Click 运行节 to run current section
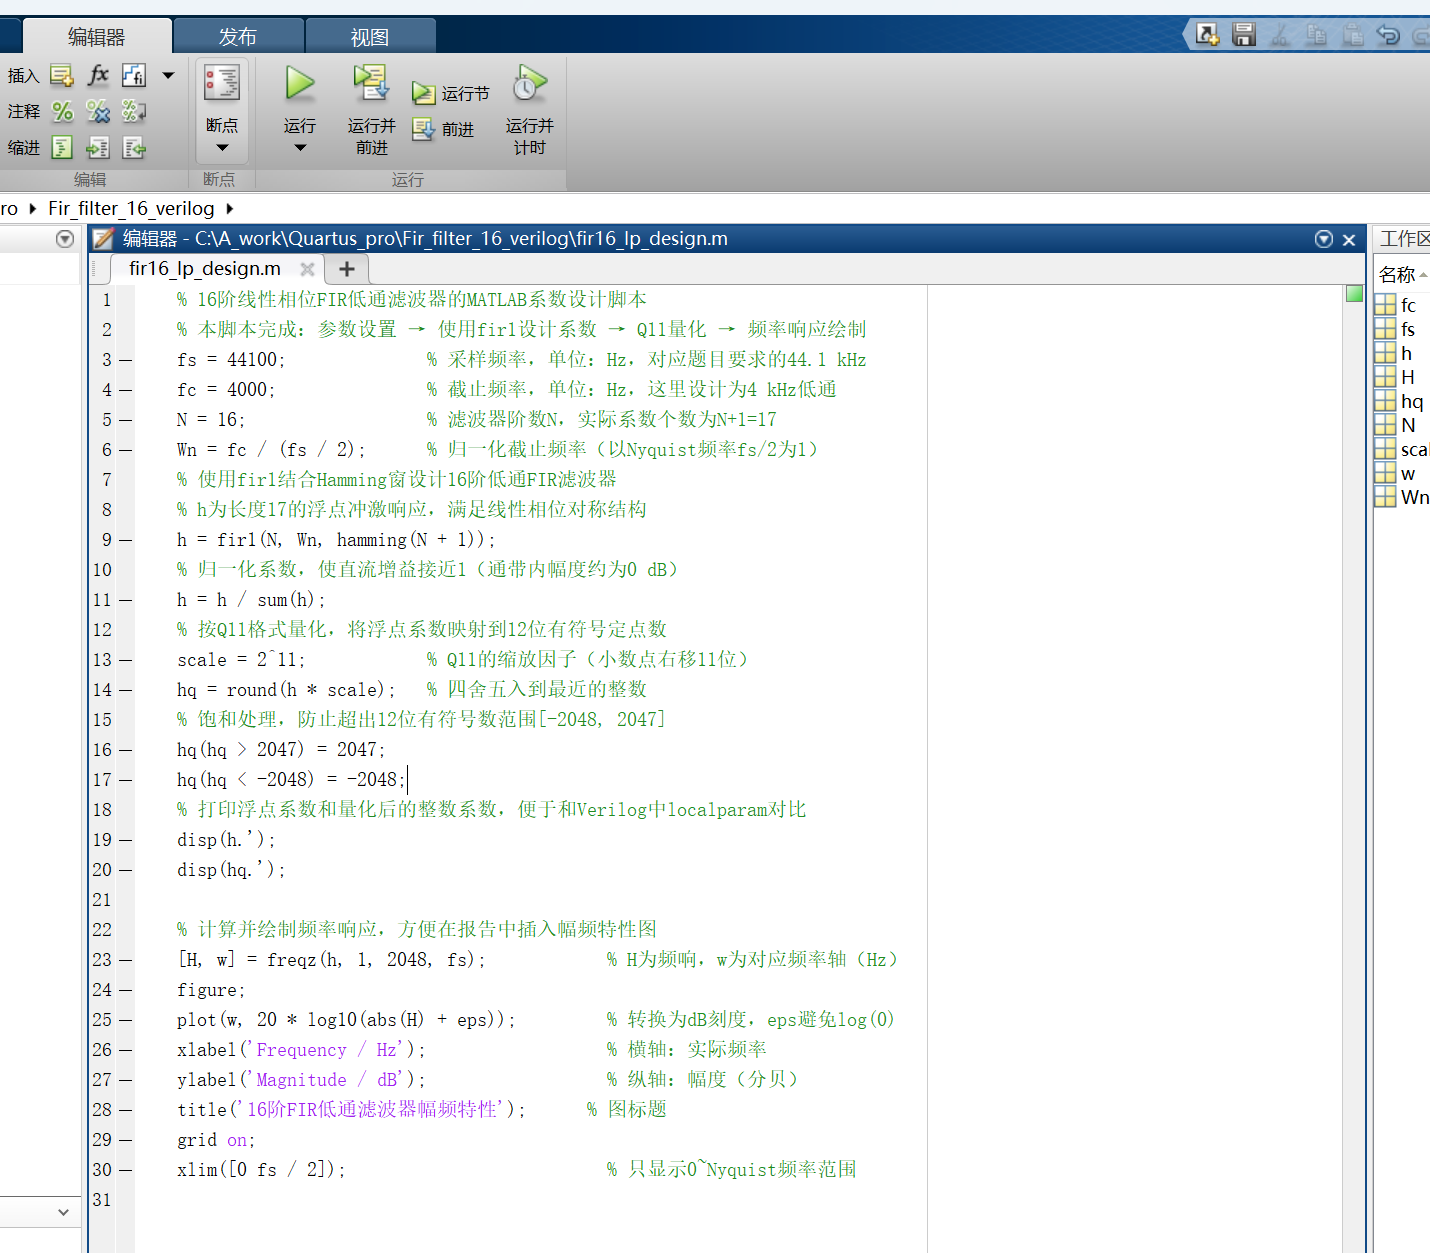Screen dimensions: 1430x1253 click(x=451, y=93)
